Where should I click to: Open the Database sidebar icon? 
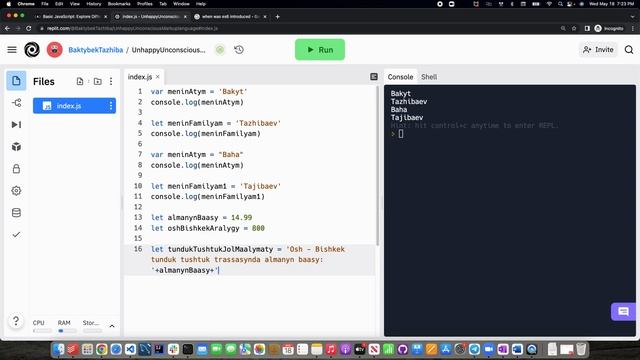point(16,213)
